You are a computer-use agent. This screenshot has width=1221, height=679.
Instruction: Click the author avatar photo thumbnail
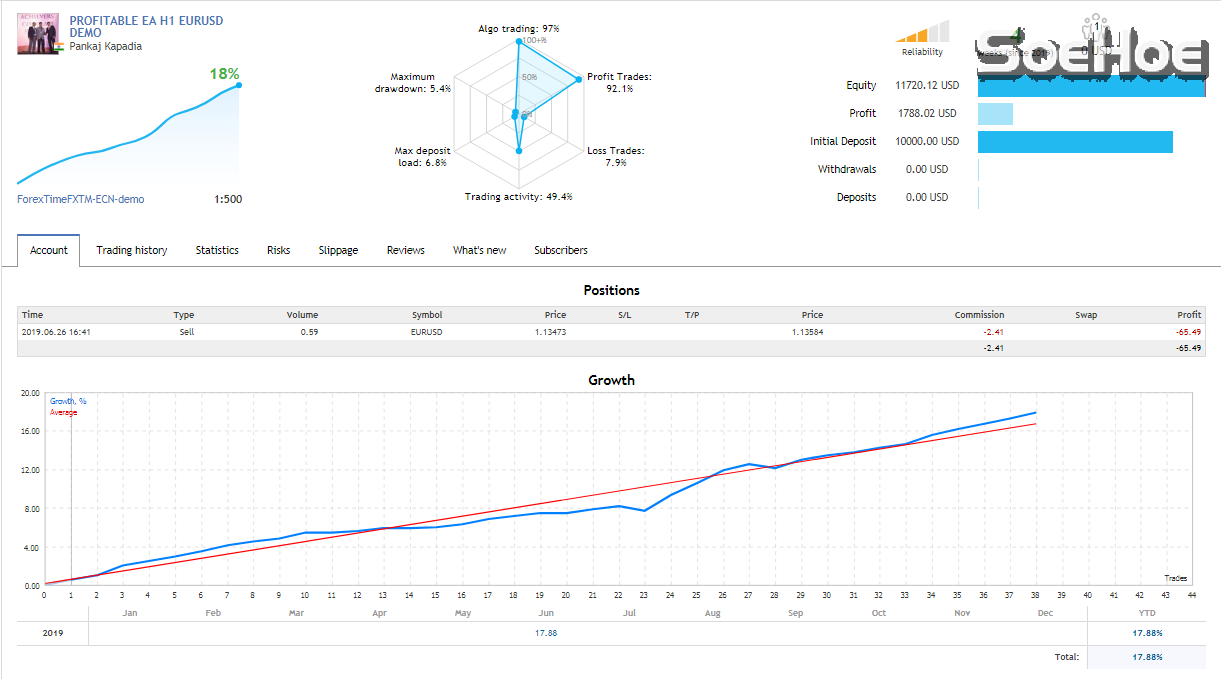(x=38, y=33)
